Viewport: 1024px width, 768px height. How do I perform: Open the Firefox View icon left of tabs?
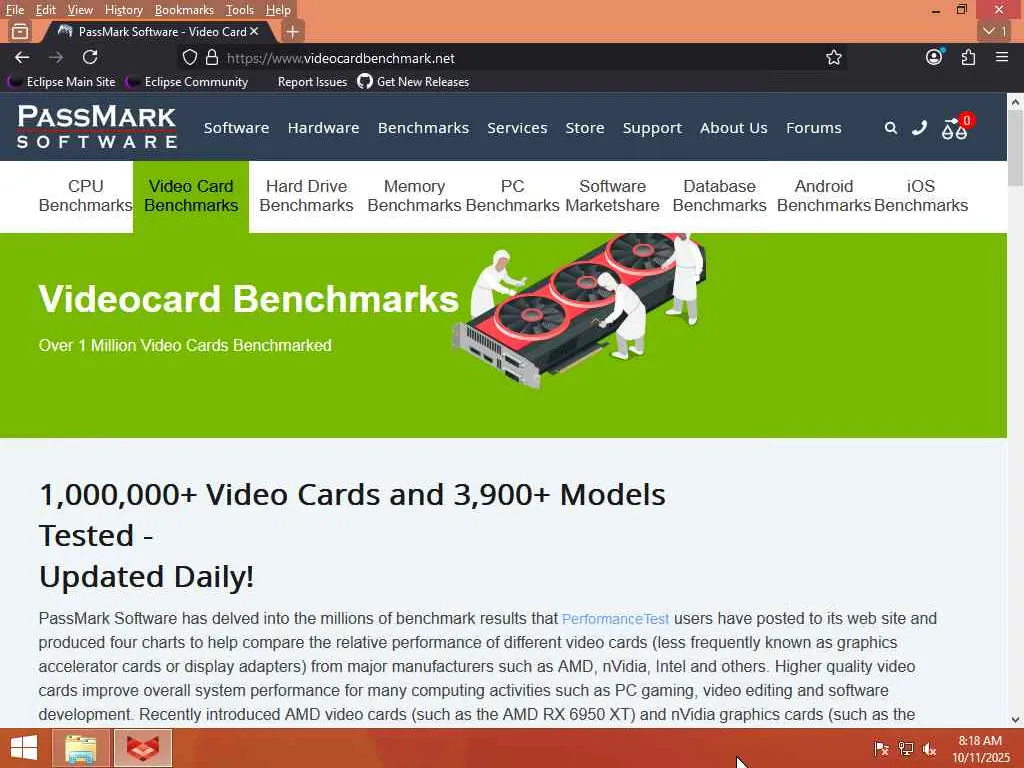click(x=20, y=31)
